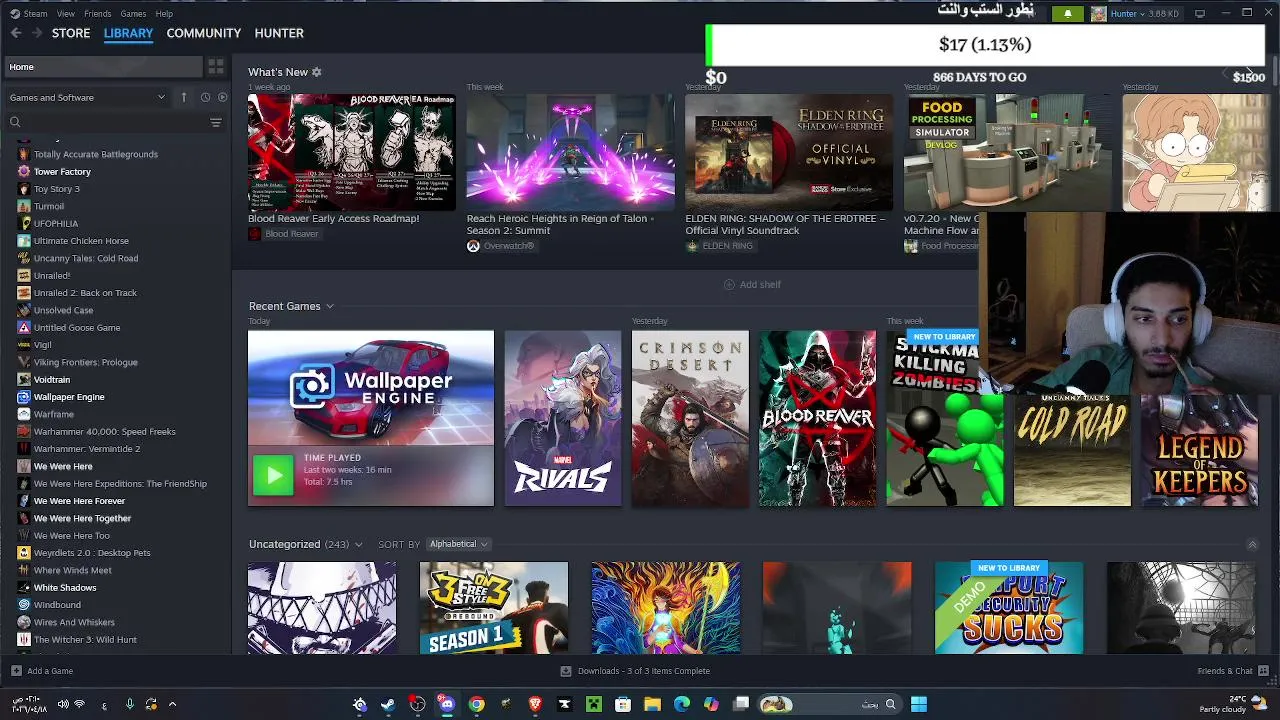1280x720 pixels.
Task: Open the Steam menu
Action: (x=35, y=13)
